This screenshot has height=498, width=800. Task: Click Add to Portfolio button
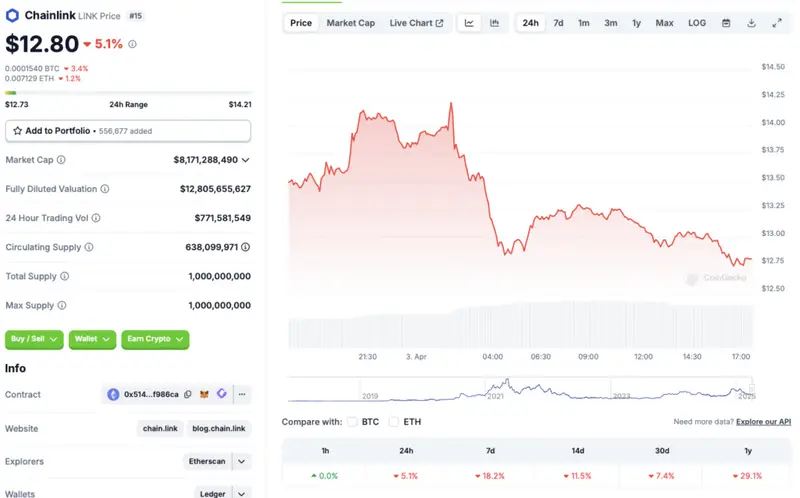pos(128,131)
